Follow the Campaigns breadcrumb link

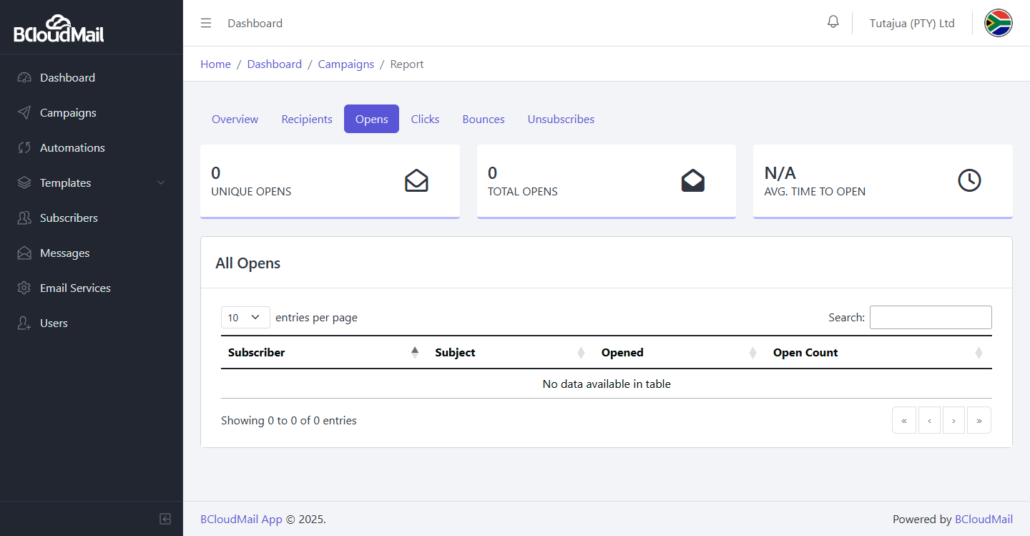[346, 64]
